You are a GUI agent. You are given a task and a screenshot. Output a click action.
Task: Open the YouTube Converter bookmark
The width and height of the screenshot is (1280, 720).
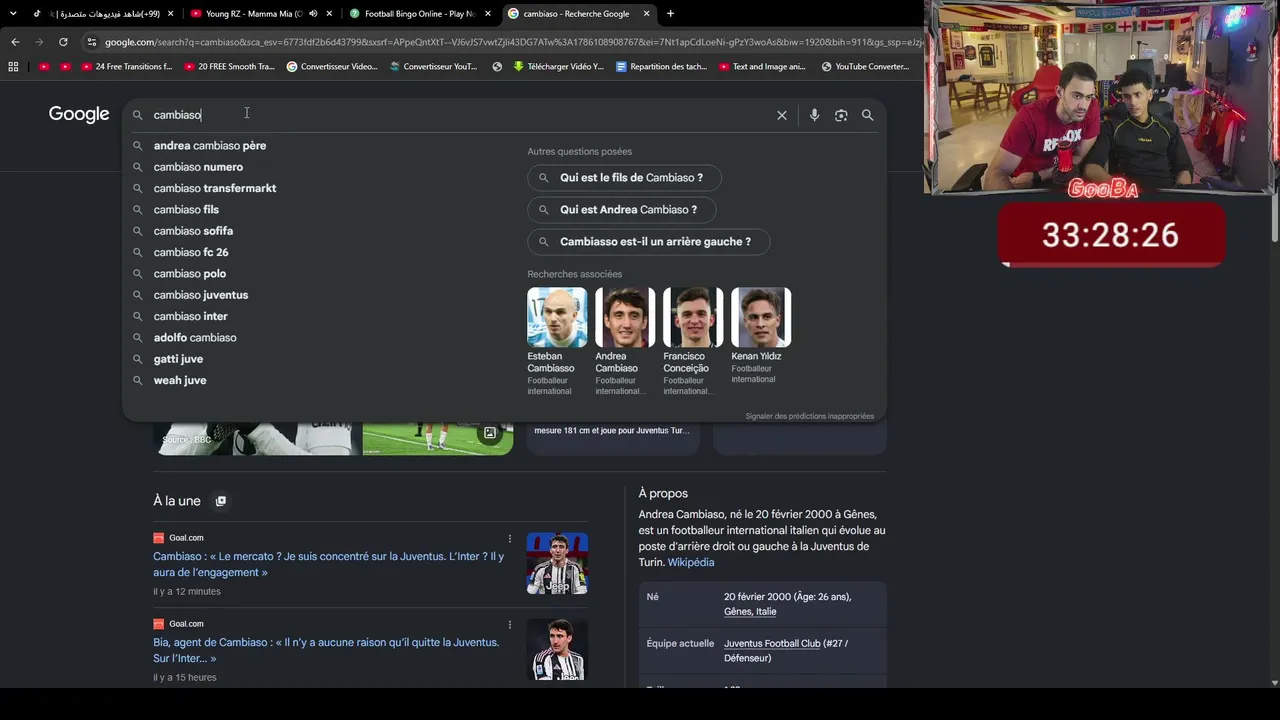(866, 67)
